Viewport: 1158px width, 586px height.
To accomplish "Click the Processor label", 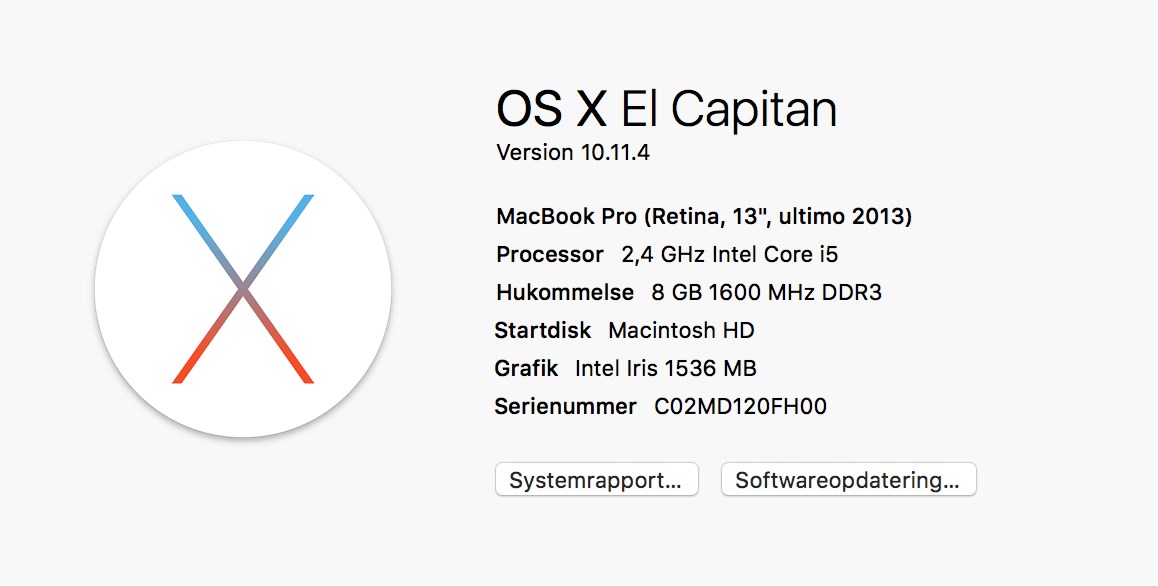I will click(x=549, y=254).
